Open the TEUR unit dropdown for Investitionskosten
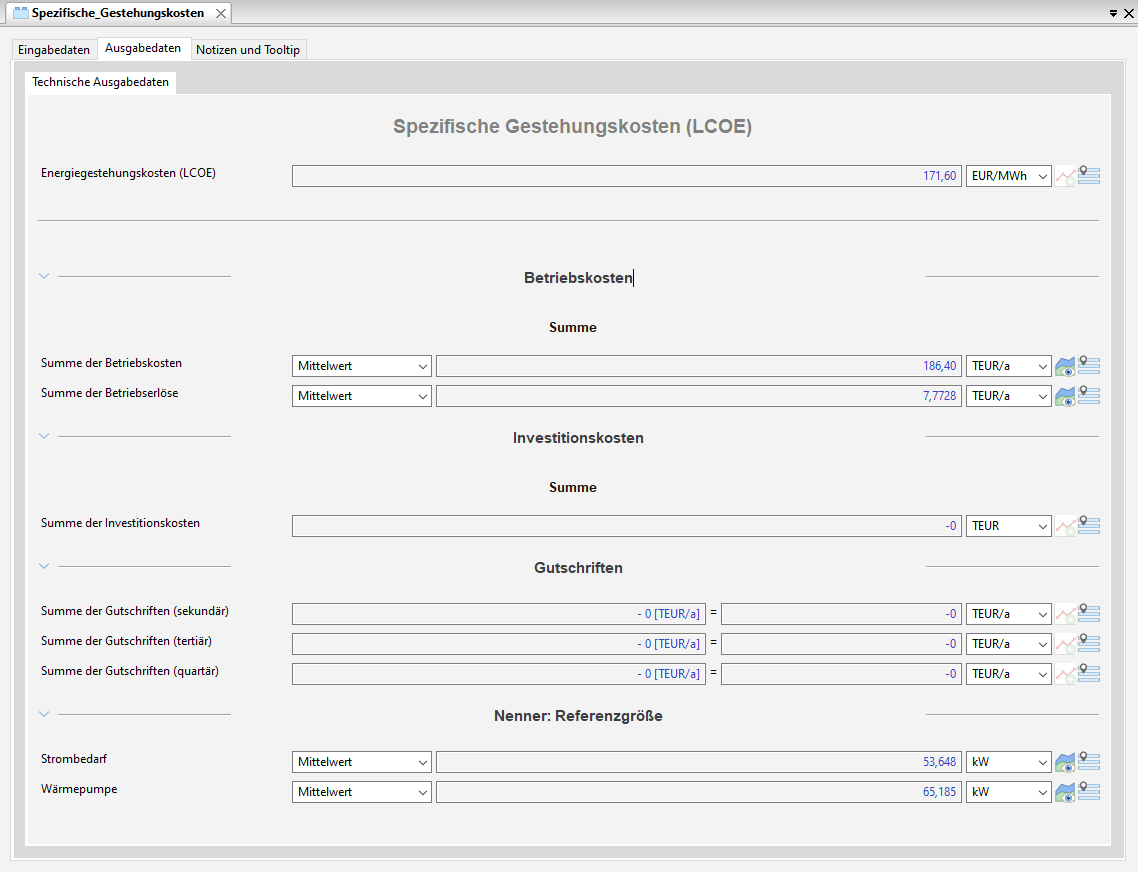 click(x=1009, y=526)
